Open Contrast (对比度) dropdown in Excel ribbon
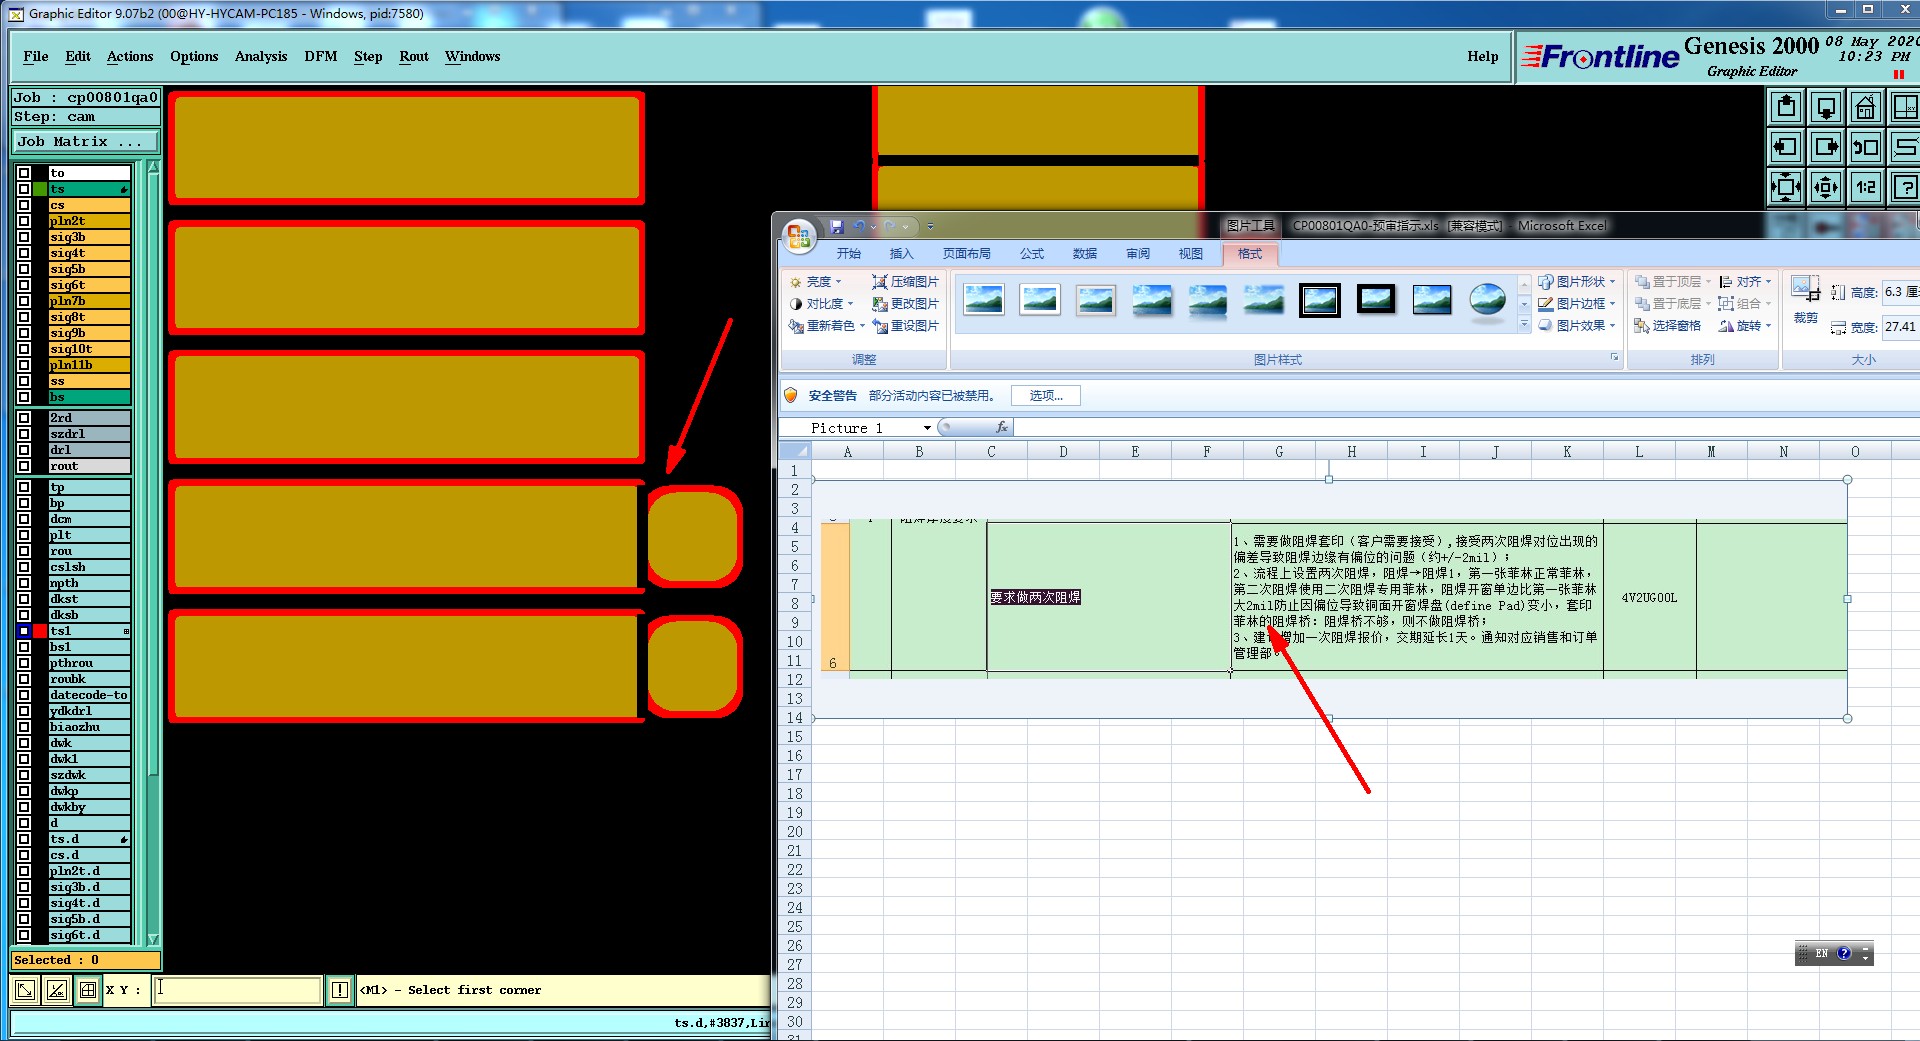Screen dimensions: 1920x1041 822,304
